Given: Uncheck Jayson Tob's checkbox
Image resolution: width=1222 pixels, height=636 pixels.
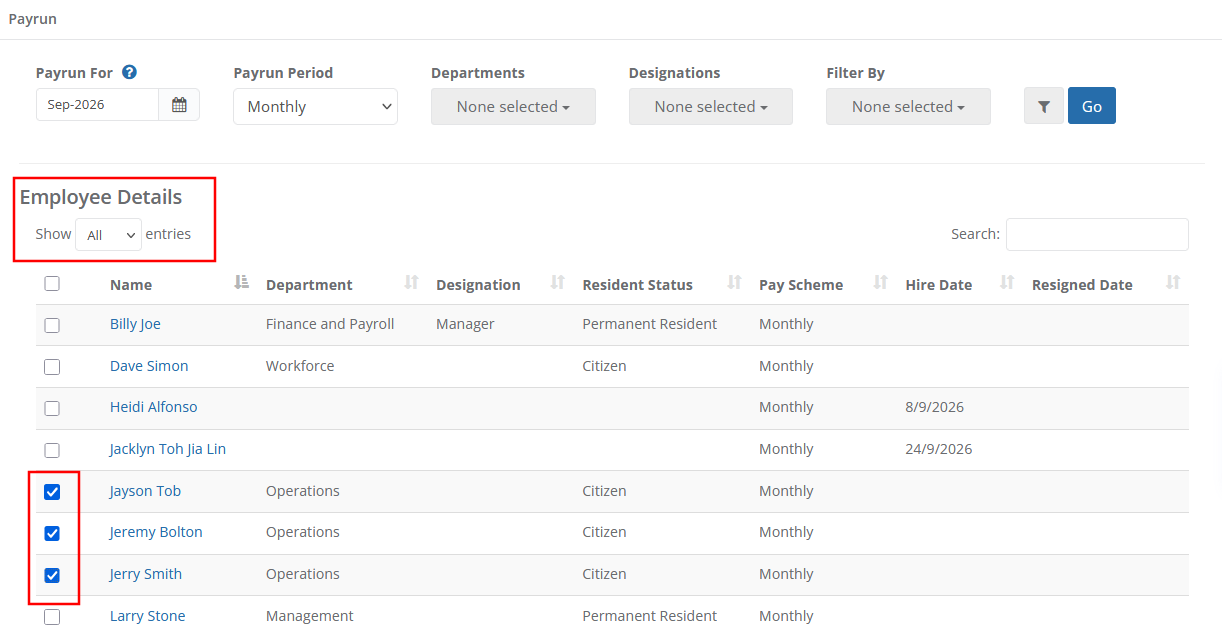Looking at the screenshot, I should (52, 491).
